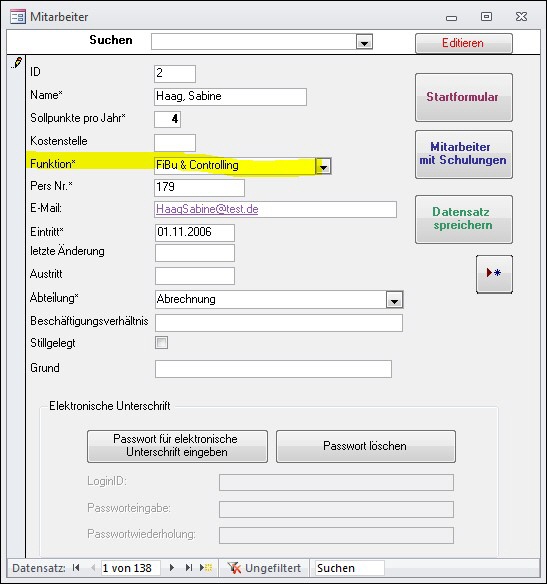Open HaagSabine@test.de email link
Viewport: 547px width, 584px height.
(x=207, y=209)
